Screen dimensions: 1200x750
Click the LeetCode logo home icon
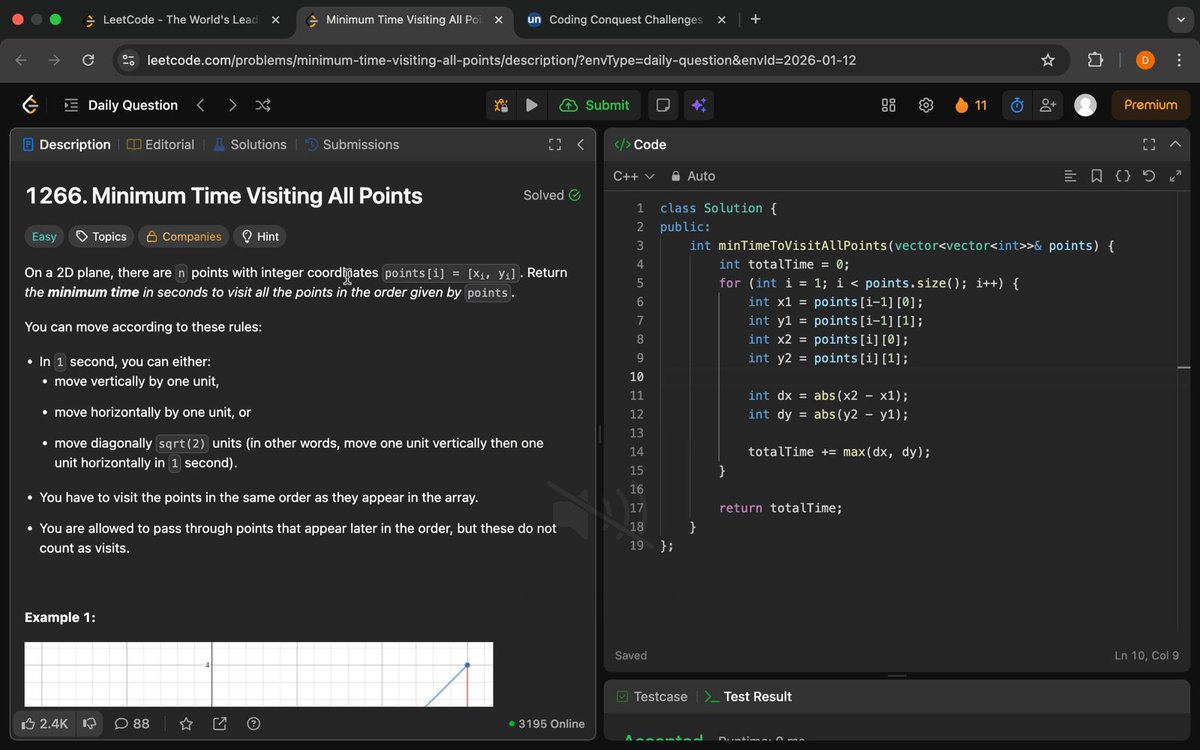[x=31, y=105]
